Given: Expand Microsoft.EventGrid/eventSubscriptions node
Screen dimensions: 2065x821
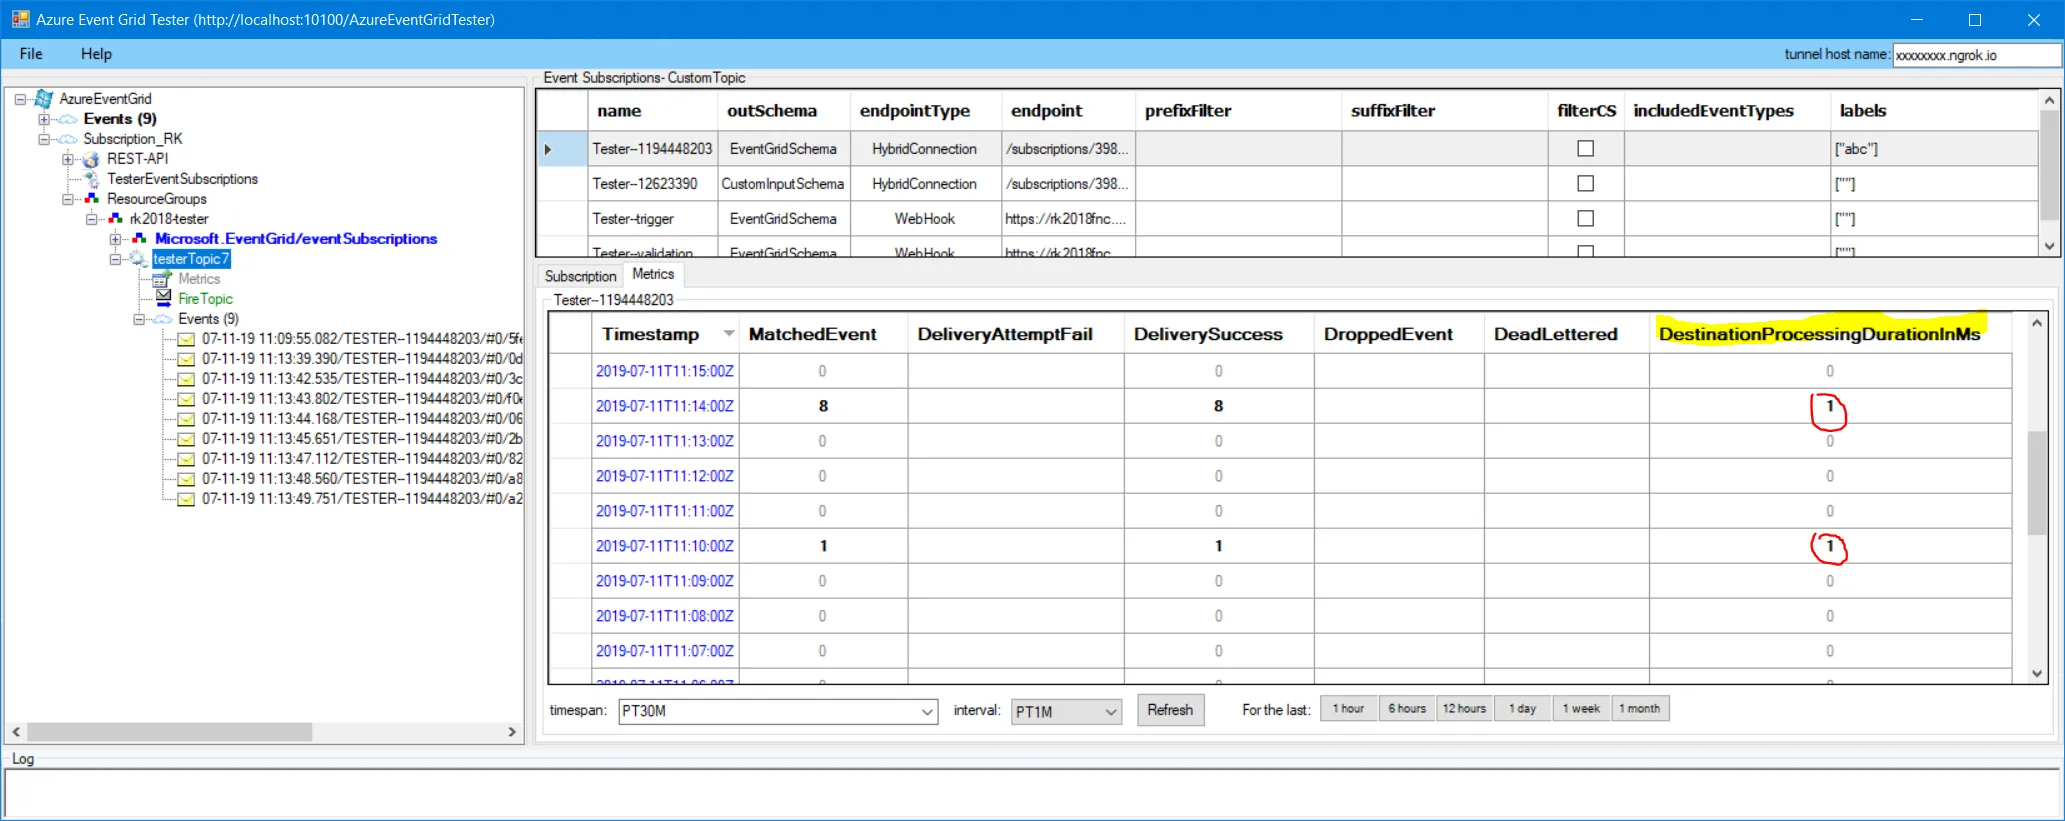Looking at the screenshot, I should pyautogui.click(x=116, y=239).
